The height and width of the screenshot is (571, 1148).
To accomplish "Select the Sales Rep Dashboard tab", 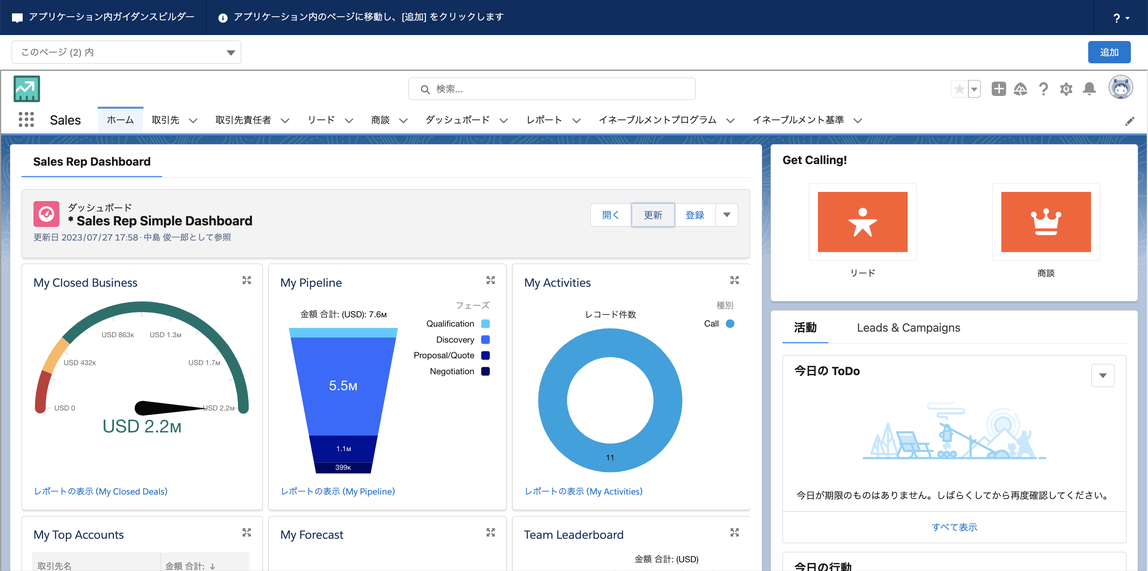I will click(92, 162).
